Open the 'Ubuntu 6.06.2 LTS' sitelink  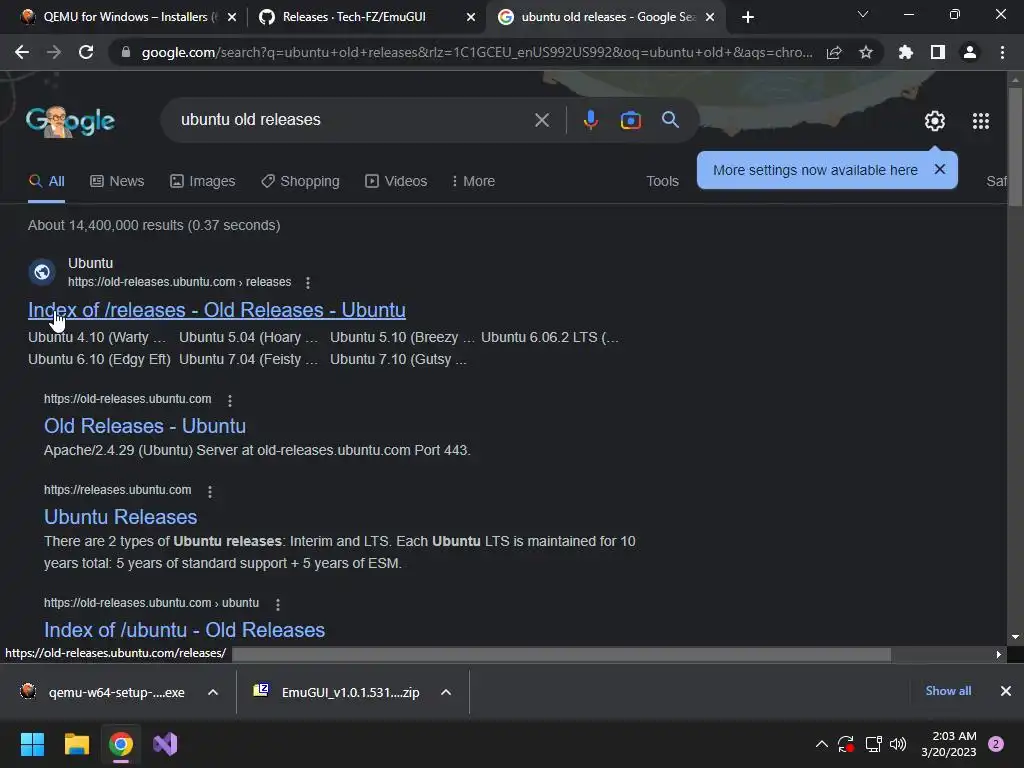click(550, 338)
